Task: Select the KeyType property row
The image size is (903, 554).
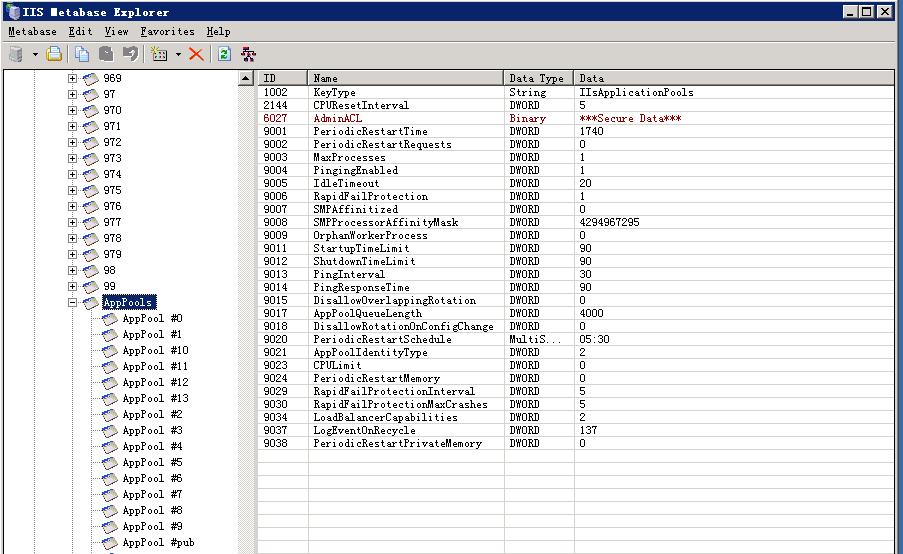Action: pyautogui.click(x=576, y=92)
